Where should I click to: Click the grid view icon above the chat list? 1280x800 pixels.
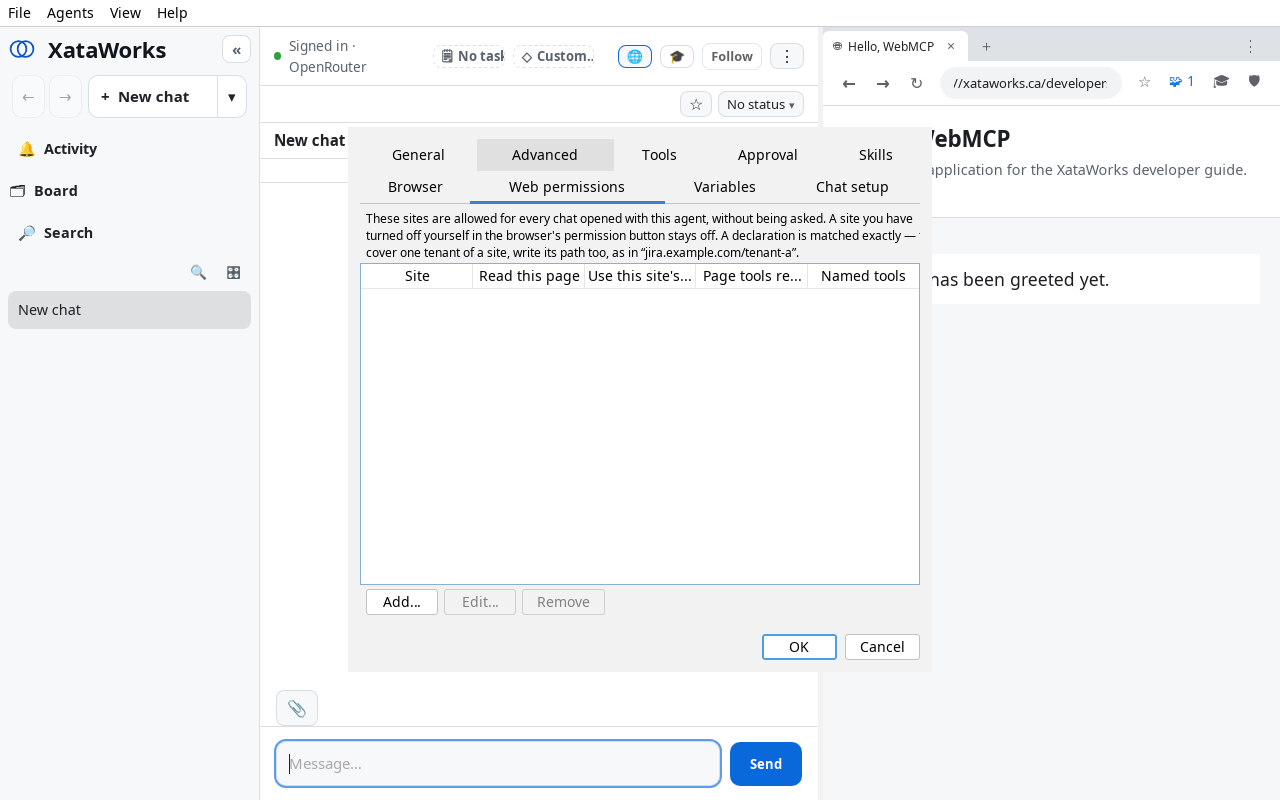(233, 272)
